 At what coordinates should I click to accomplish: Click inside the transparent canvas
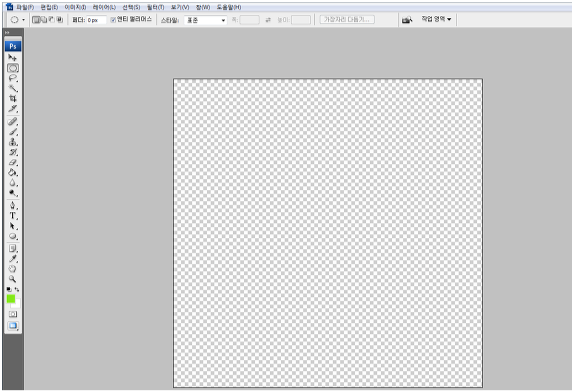point(328,233)
